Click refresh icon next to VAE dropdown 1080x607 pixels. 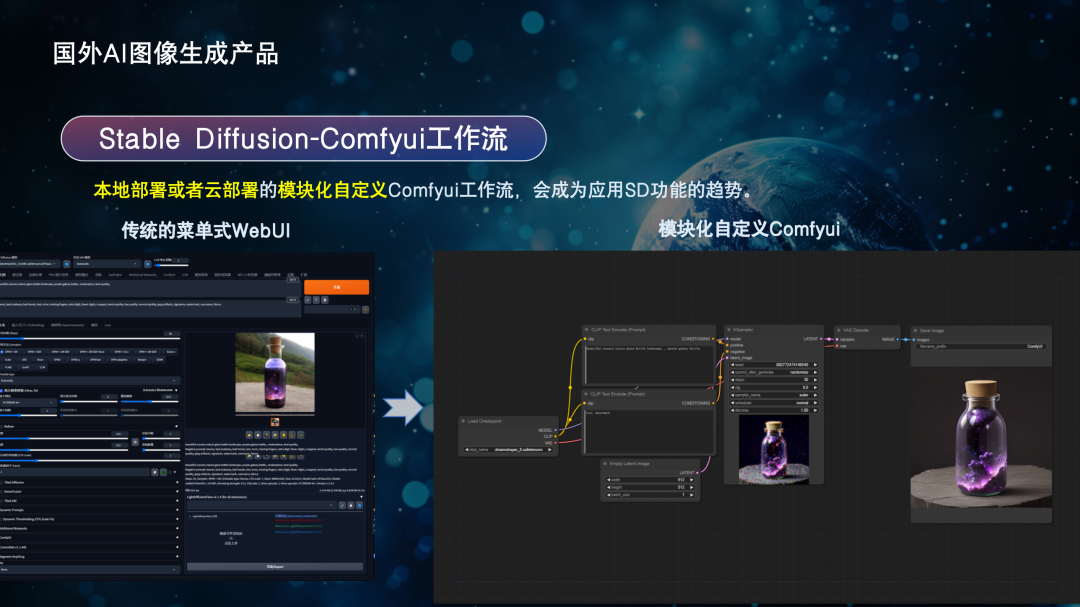tap(147, 264)
